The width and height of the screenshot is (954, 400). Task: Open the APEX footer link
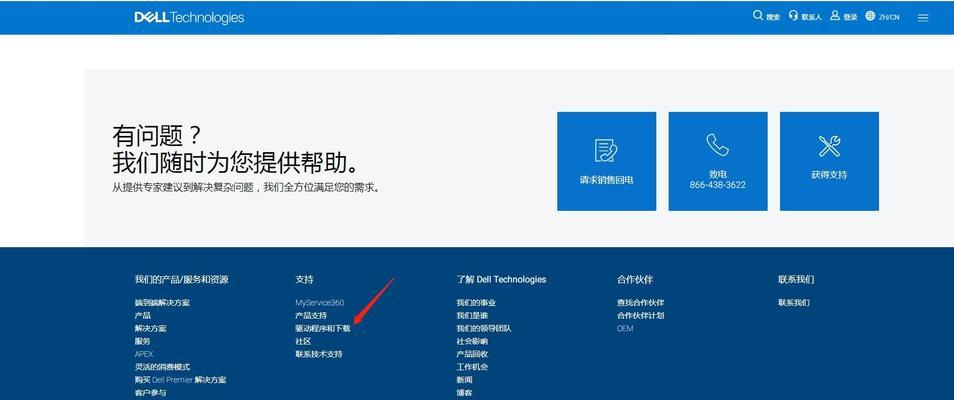coord(144,354)
